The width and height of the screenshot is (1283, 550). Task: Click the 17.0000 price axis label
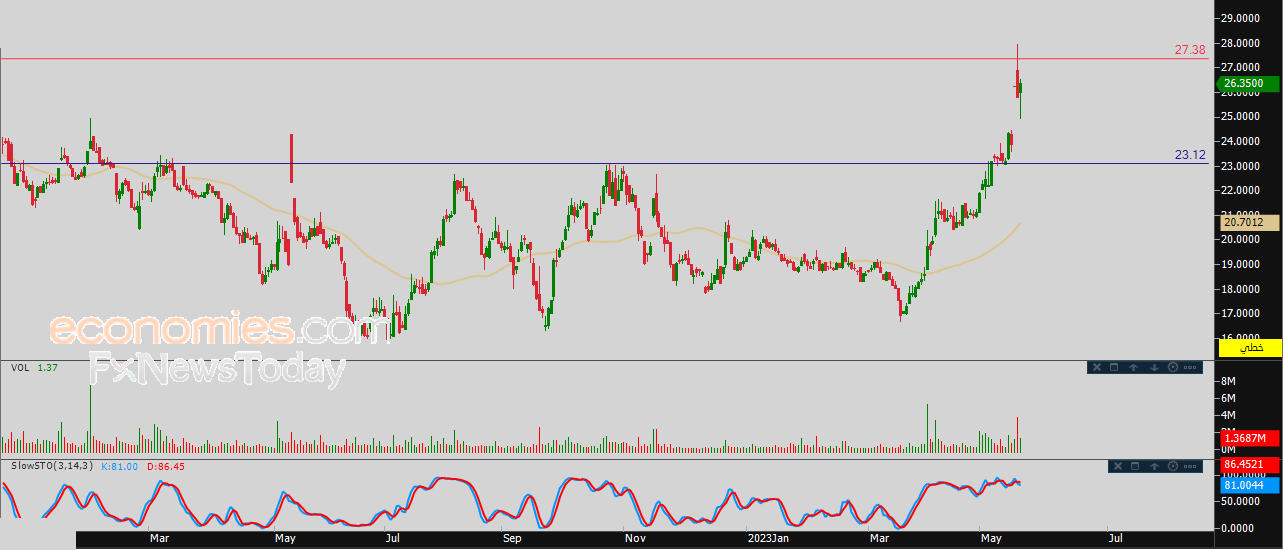(1241, 314)
